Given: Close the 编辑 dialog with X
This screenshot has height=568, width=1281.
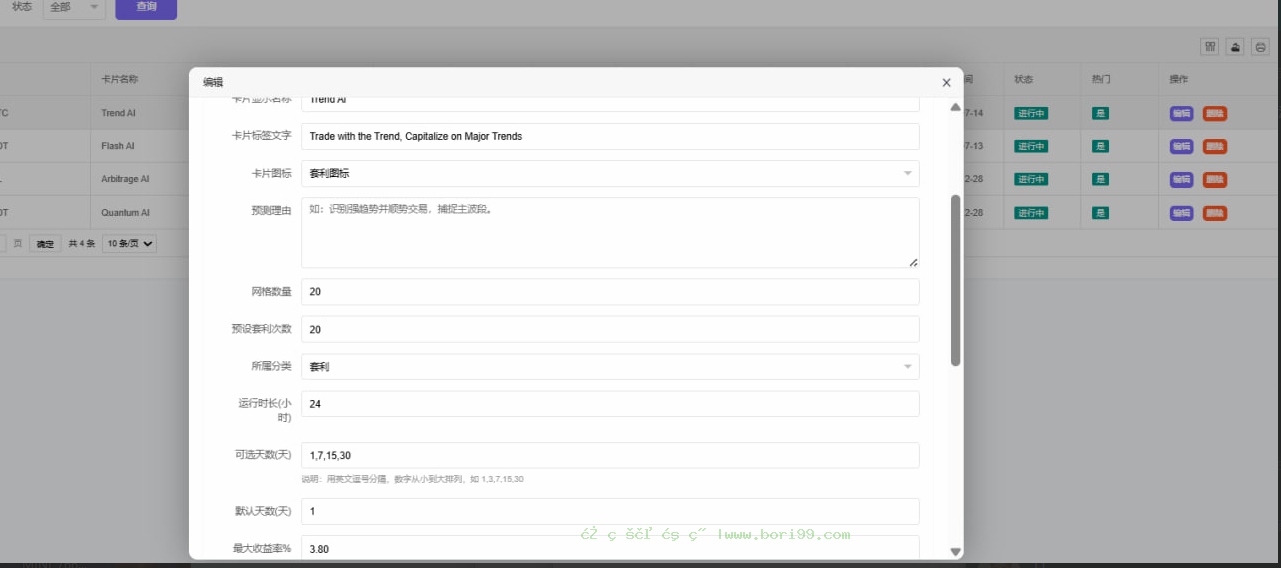Looking at the screenshot, I should 946,83.
